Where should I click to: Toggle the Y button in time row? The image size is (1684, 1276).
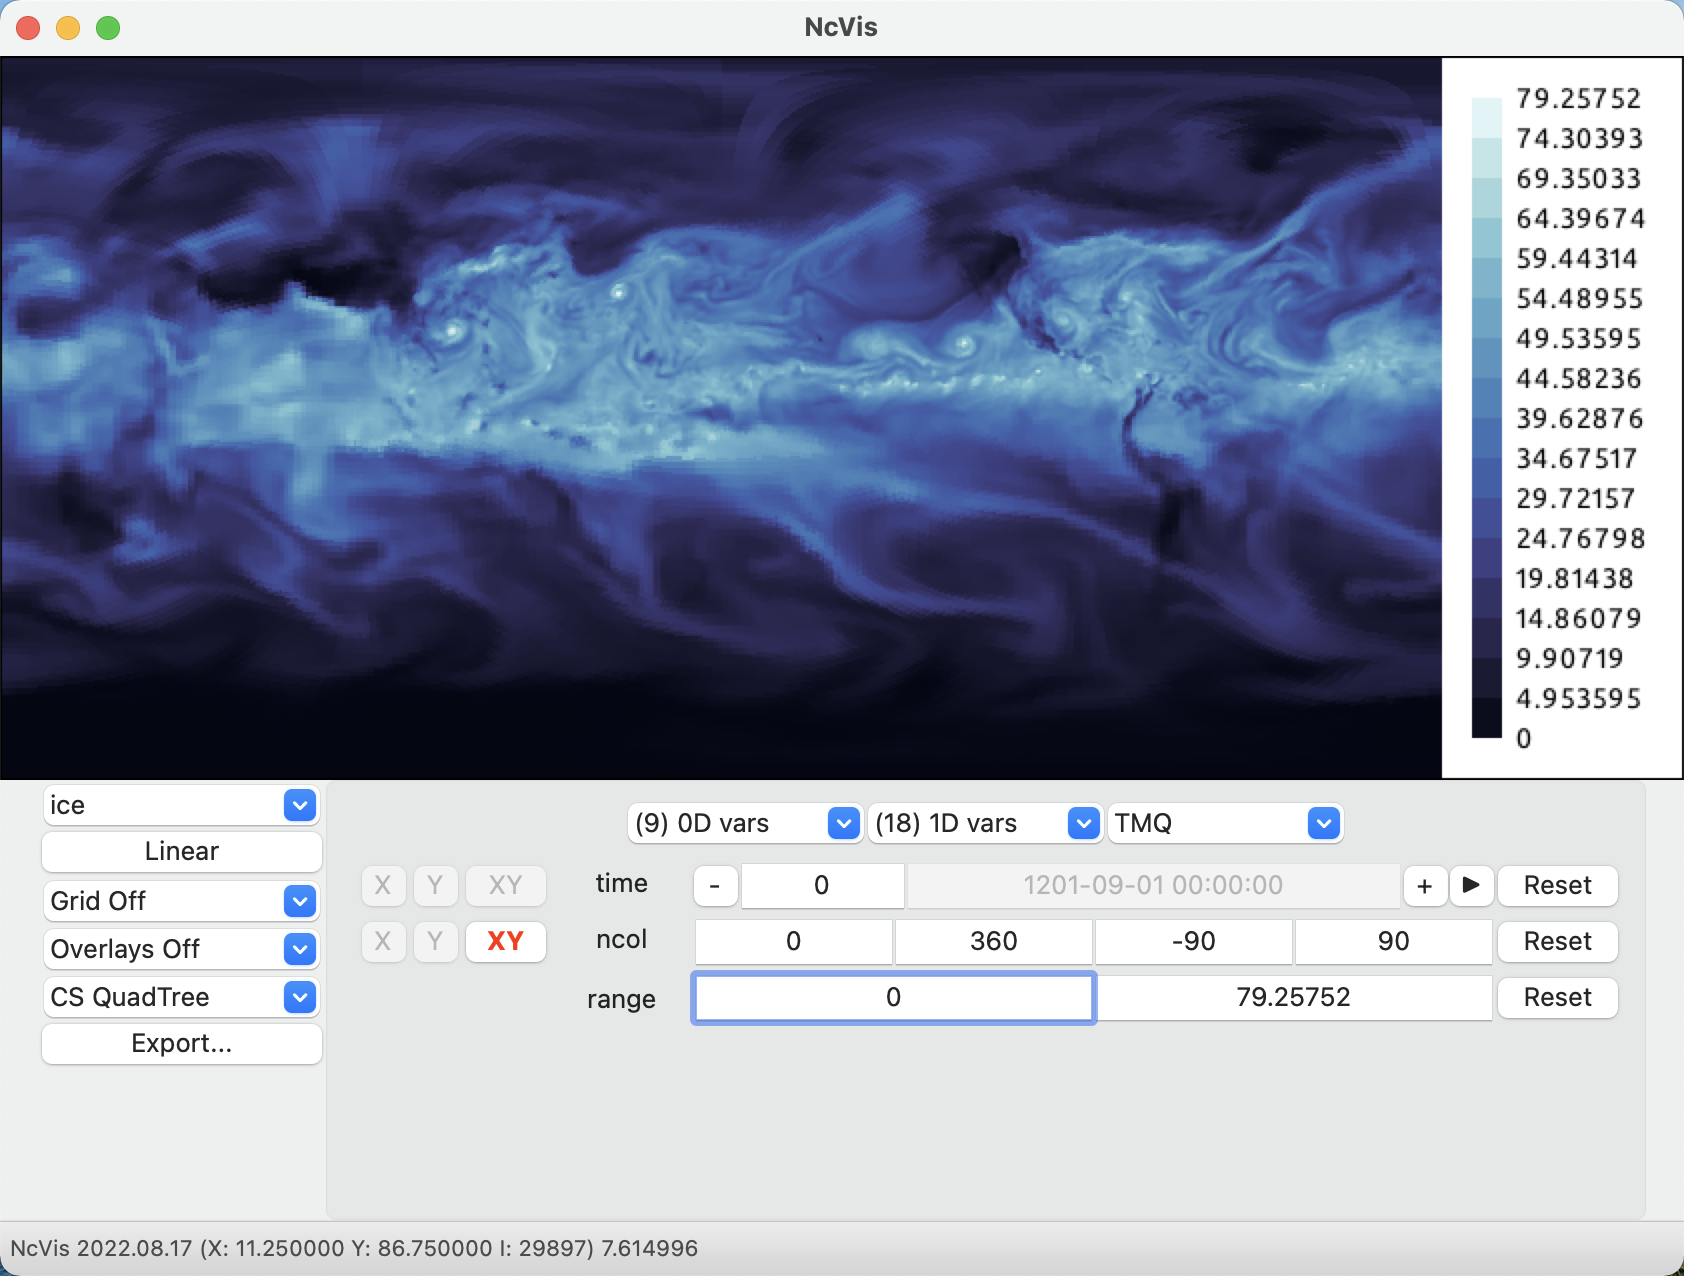[435, 885]
